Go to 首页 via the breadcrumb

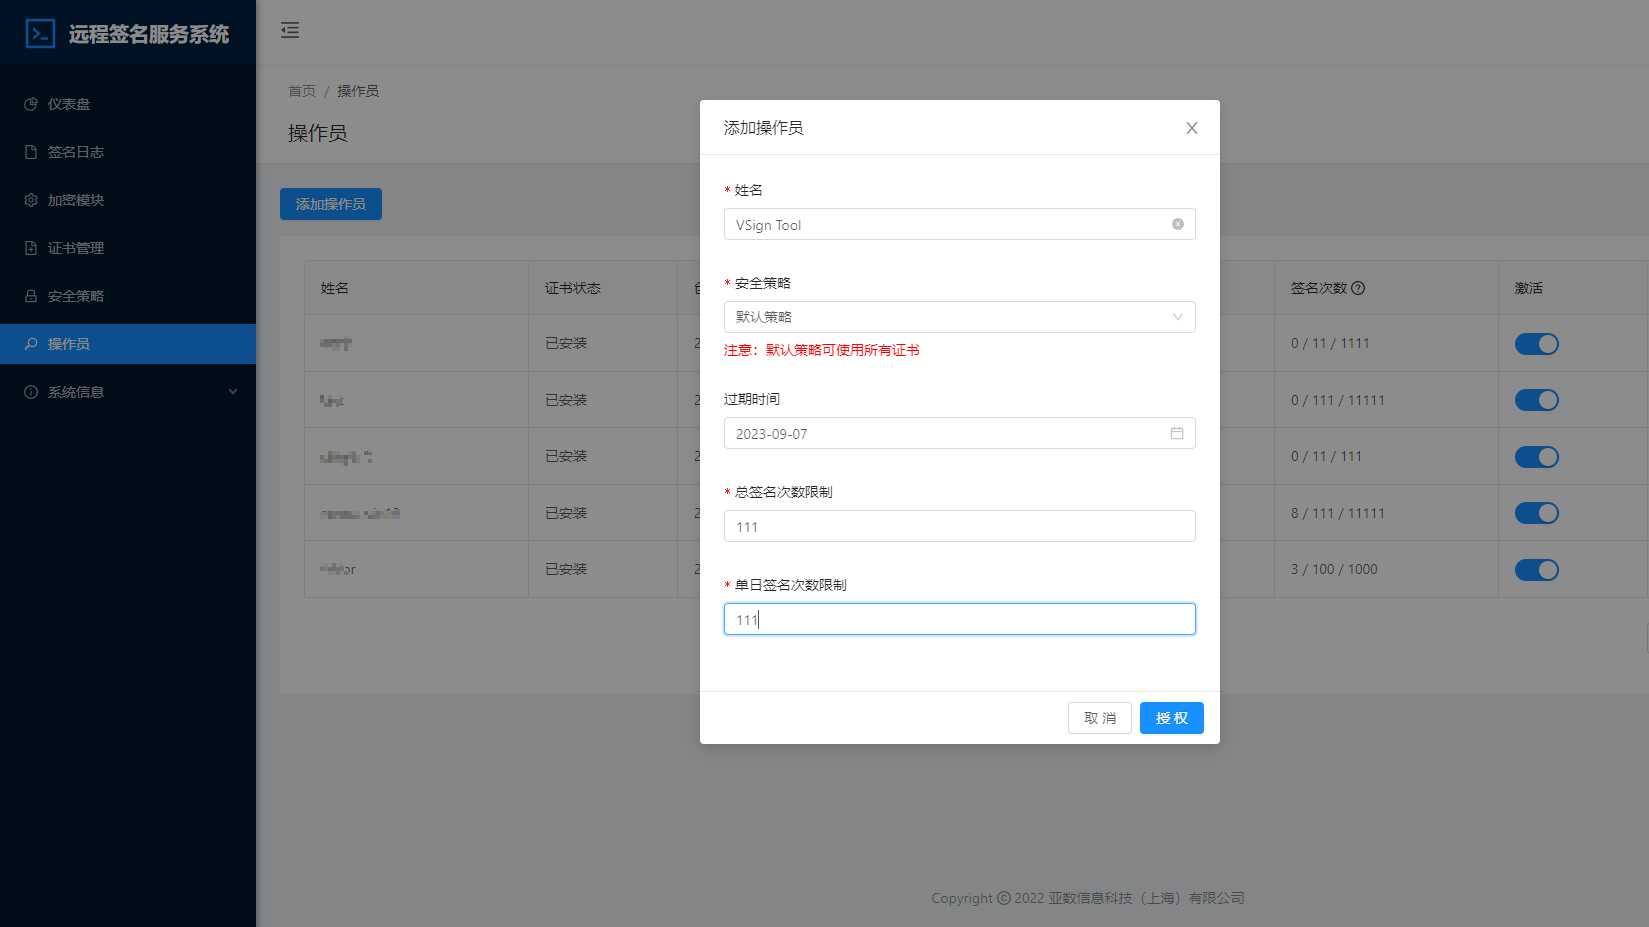click(302, 90)
